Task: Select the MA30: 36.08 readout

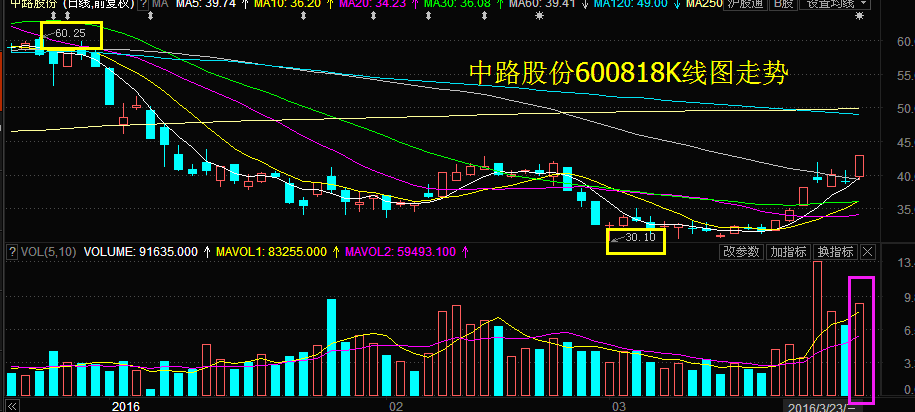Action: 460,4
